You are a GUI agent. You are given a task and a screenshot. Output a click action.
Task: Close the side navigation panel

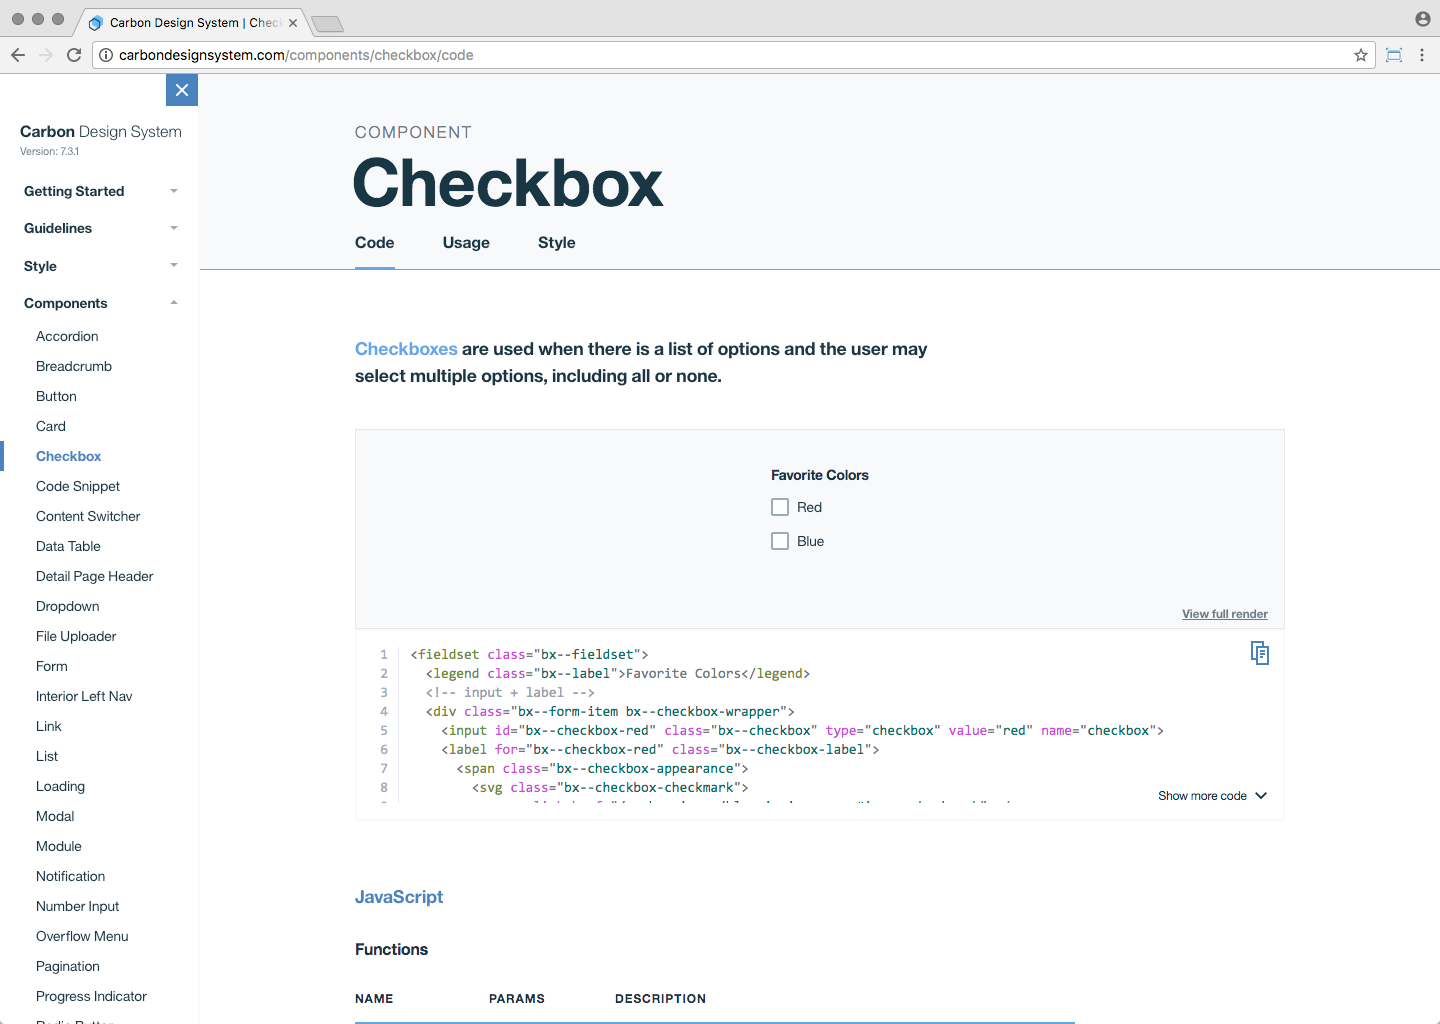click(182, 90)
